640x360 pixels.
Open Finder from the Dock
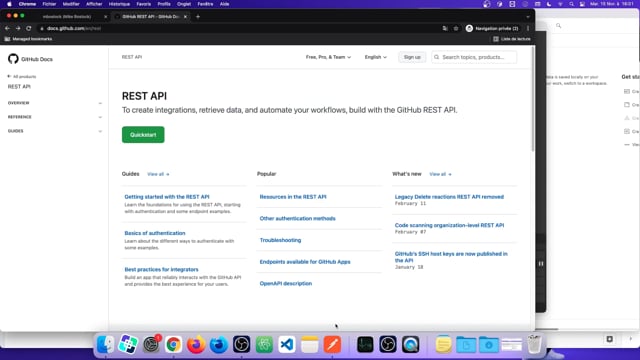pyautogui.click(x=106, y=344)
